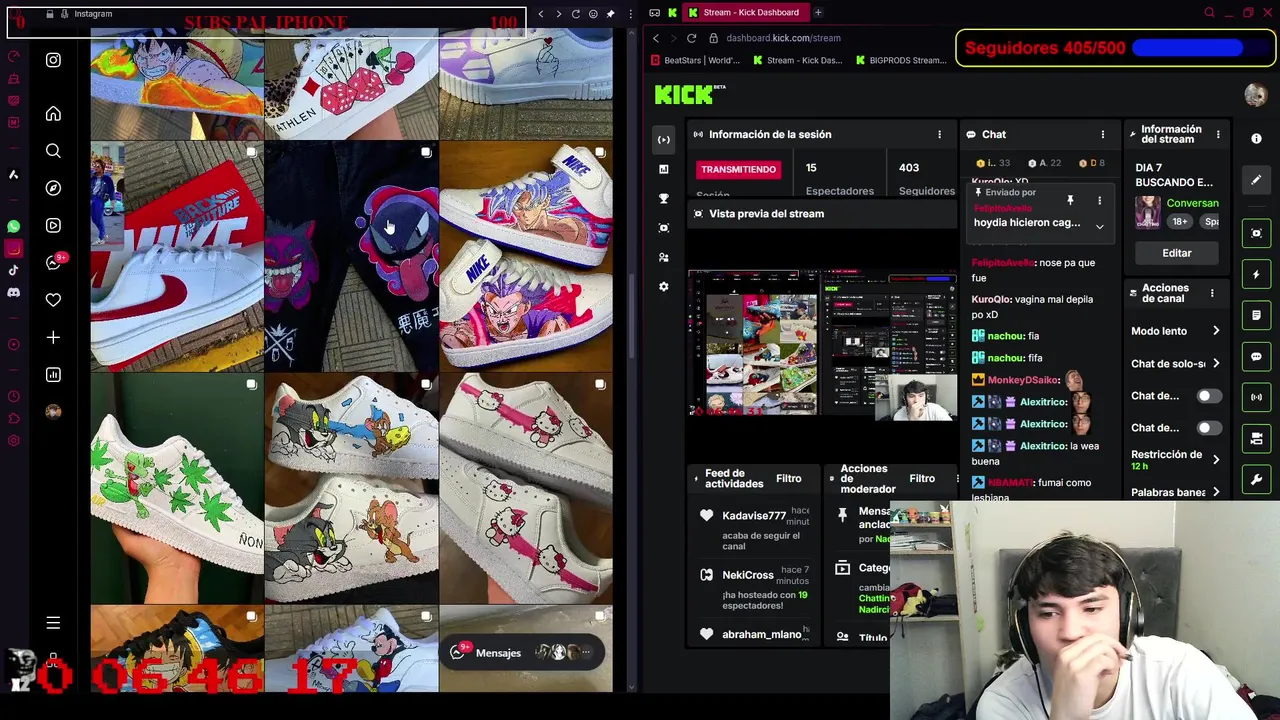Open green leaf sneaker post thumbnail
This screenshot has width=1280, height=720.
(x=177, y=490)
